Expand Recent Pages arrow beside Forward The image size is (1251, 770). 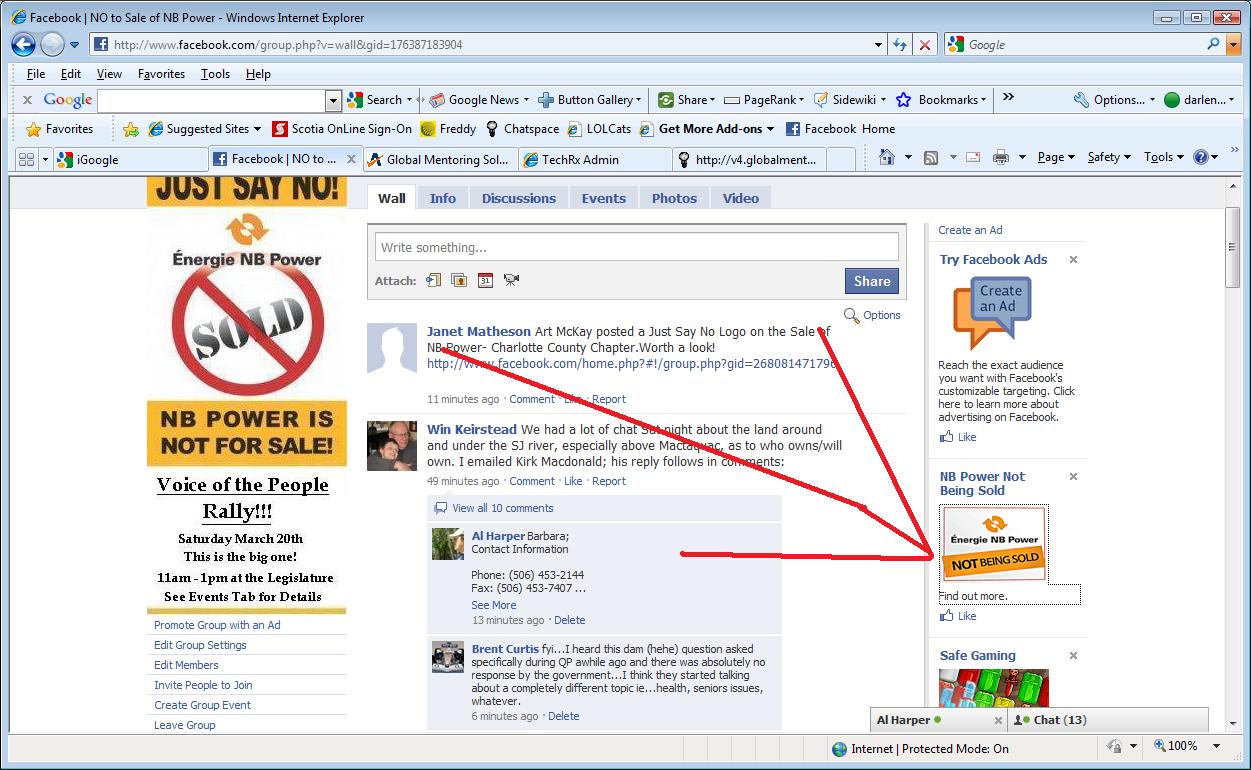[74, 45]
